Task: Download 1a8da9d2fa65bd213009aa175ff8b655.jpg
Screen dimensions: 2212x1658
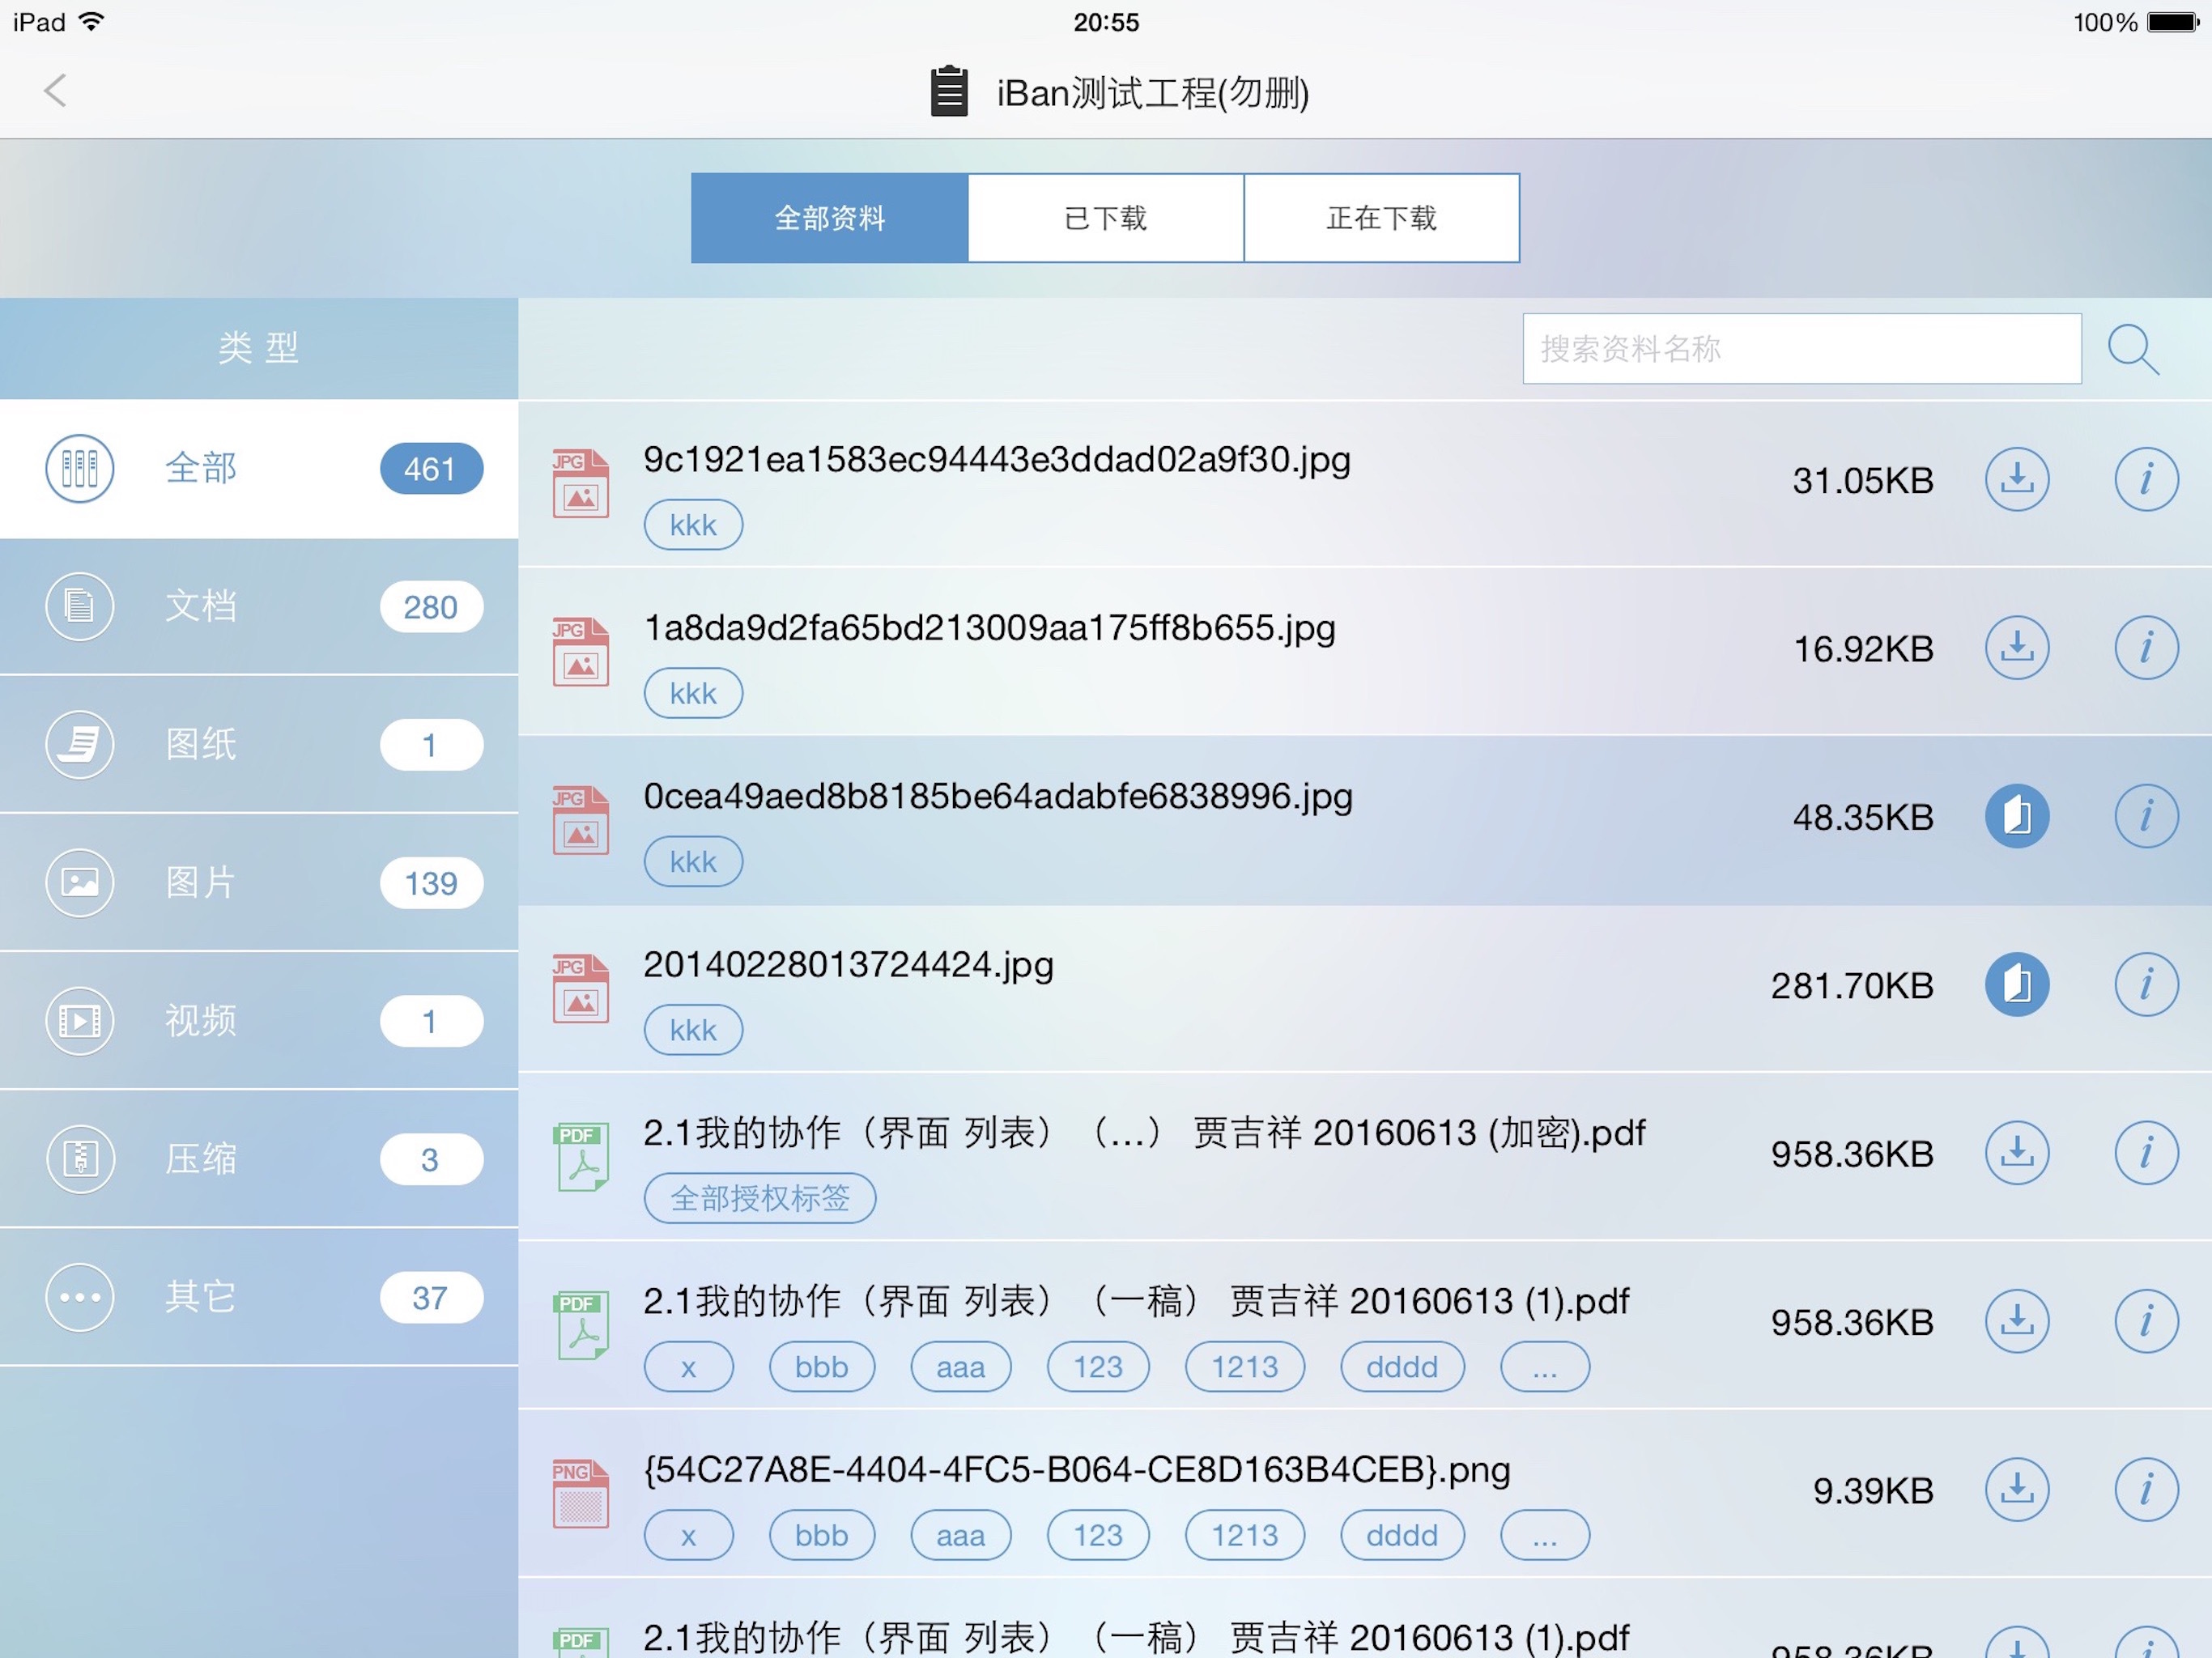Action: tap(2017, 648)
